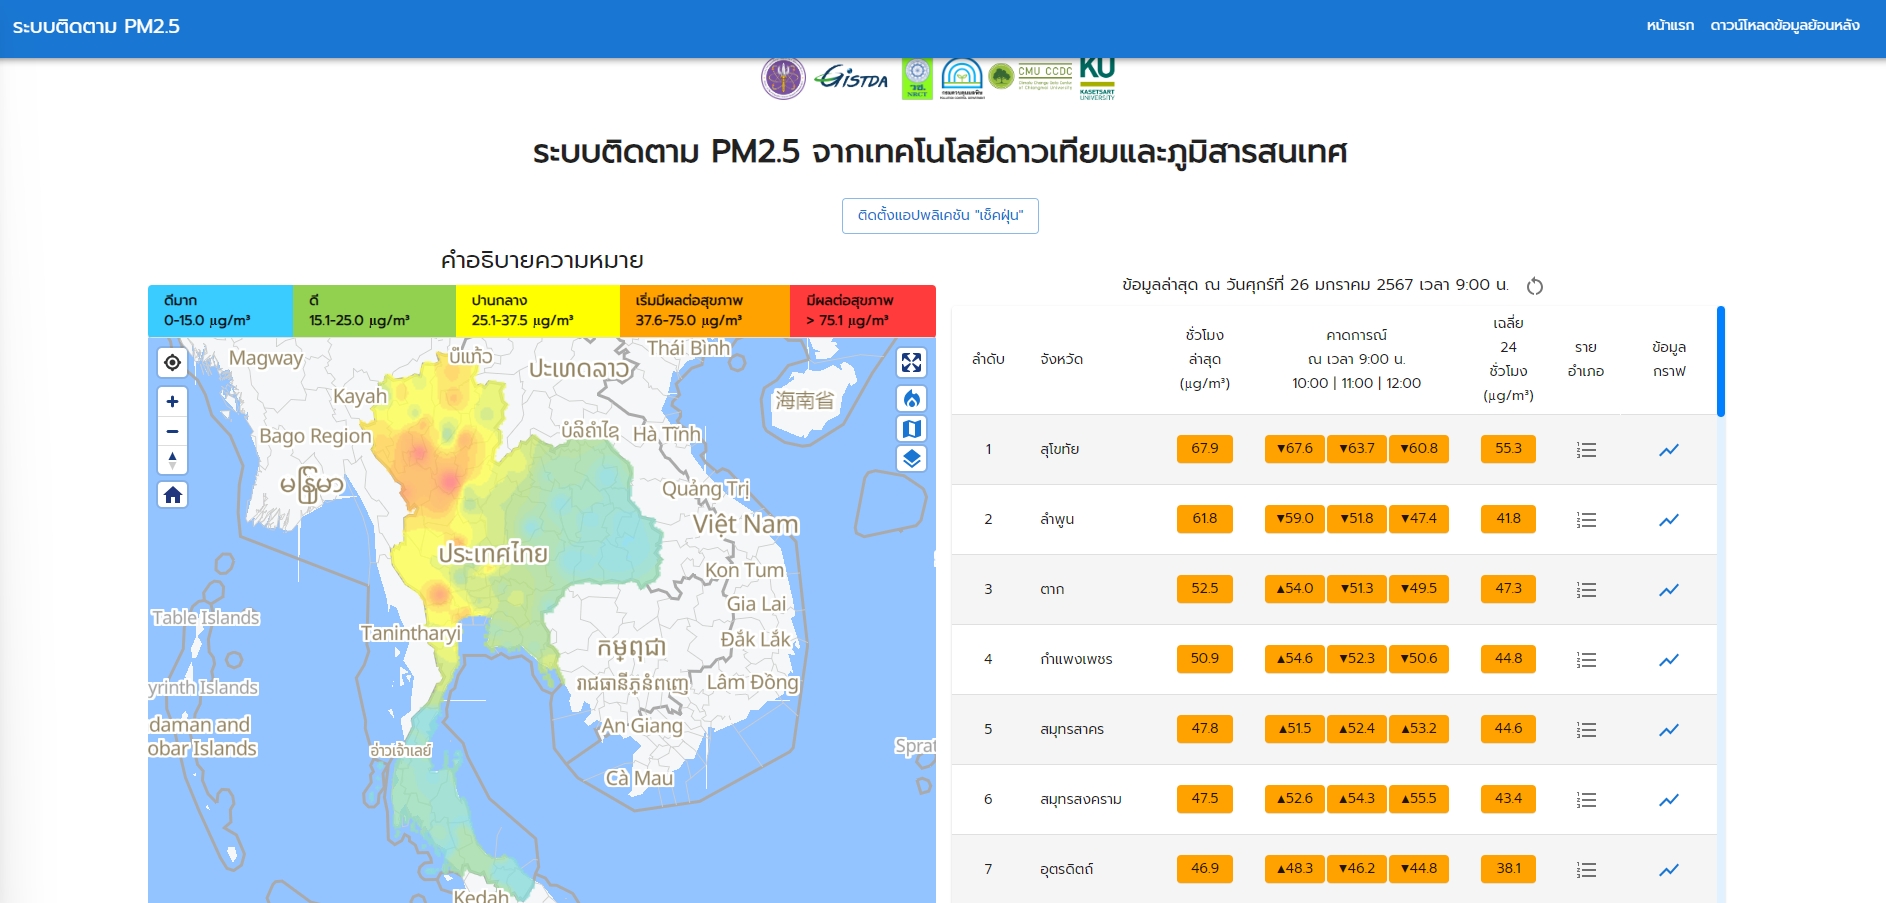Click the red มีผลต่อสุขภาพ legend swatch

pyautogui.click(x=862, y=311)
